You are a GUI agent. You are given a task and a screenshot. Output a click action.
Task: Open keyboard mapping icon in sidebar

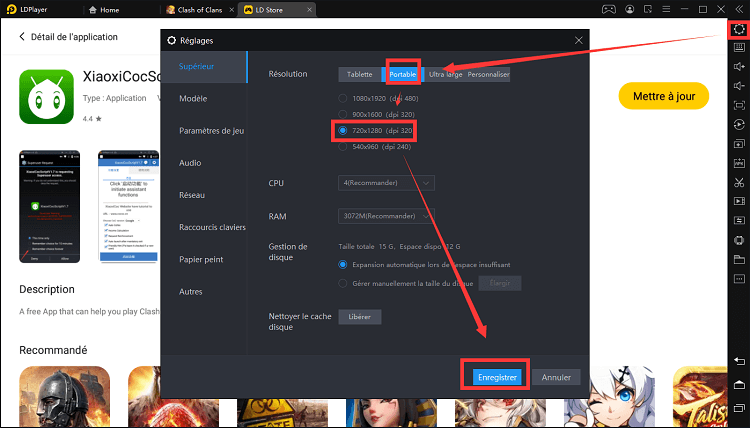pos(739,47)
